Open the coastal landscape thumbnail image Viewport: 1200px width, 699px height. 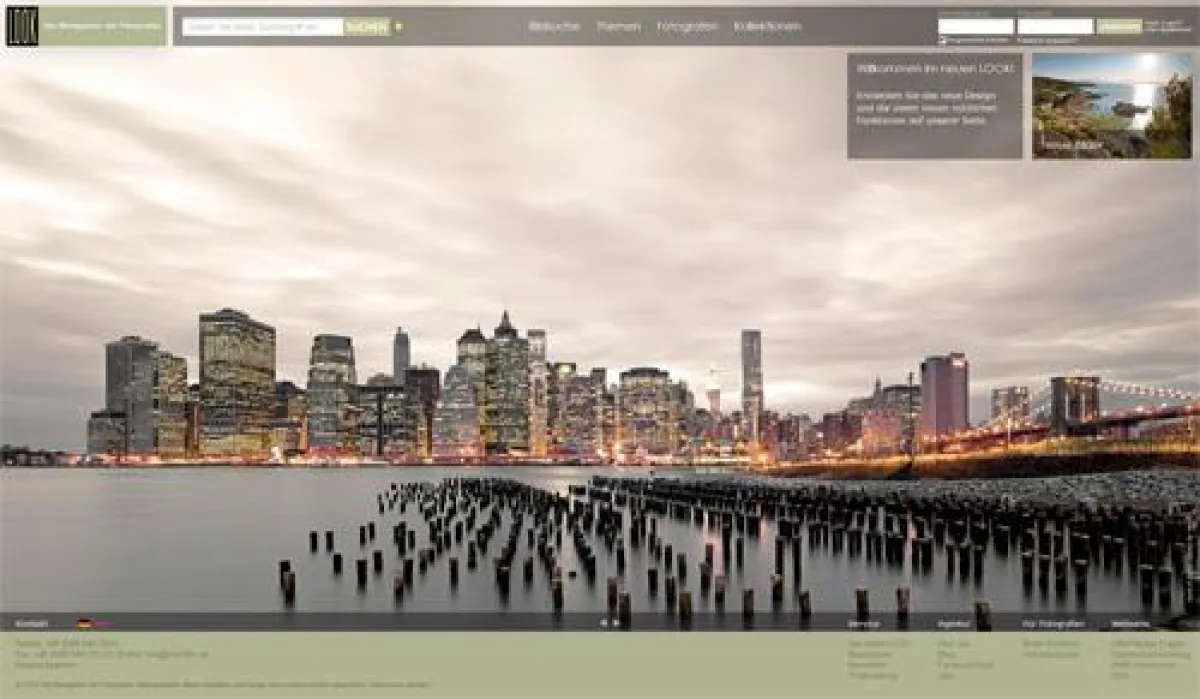(1111, 105)
